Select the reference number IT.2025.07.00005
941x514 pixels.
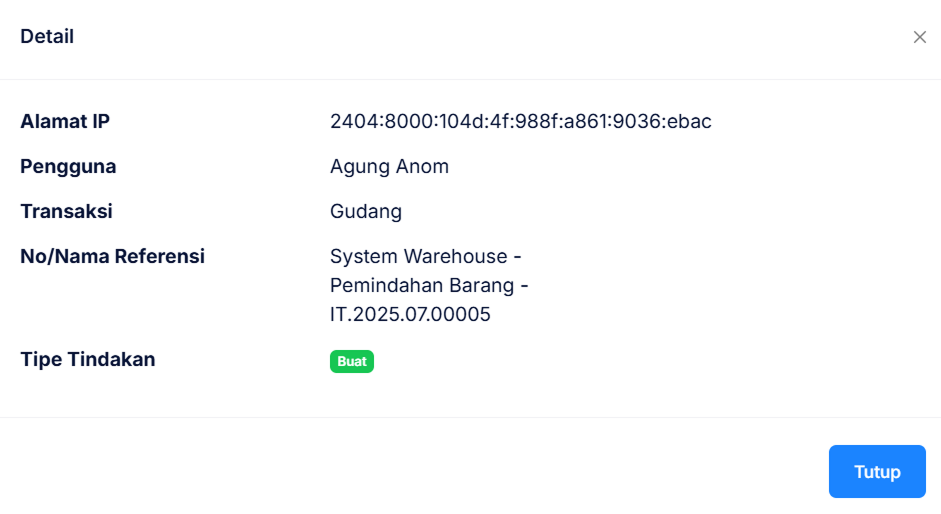click(410, 315)
